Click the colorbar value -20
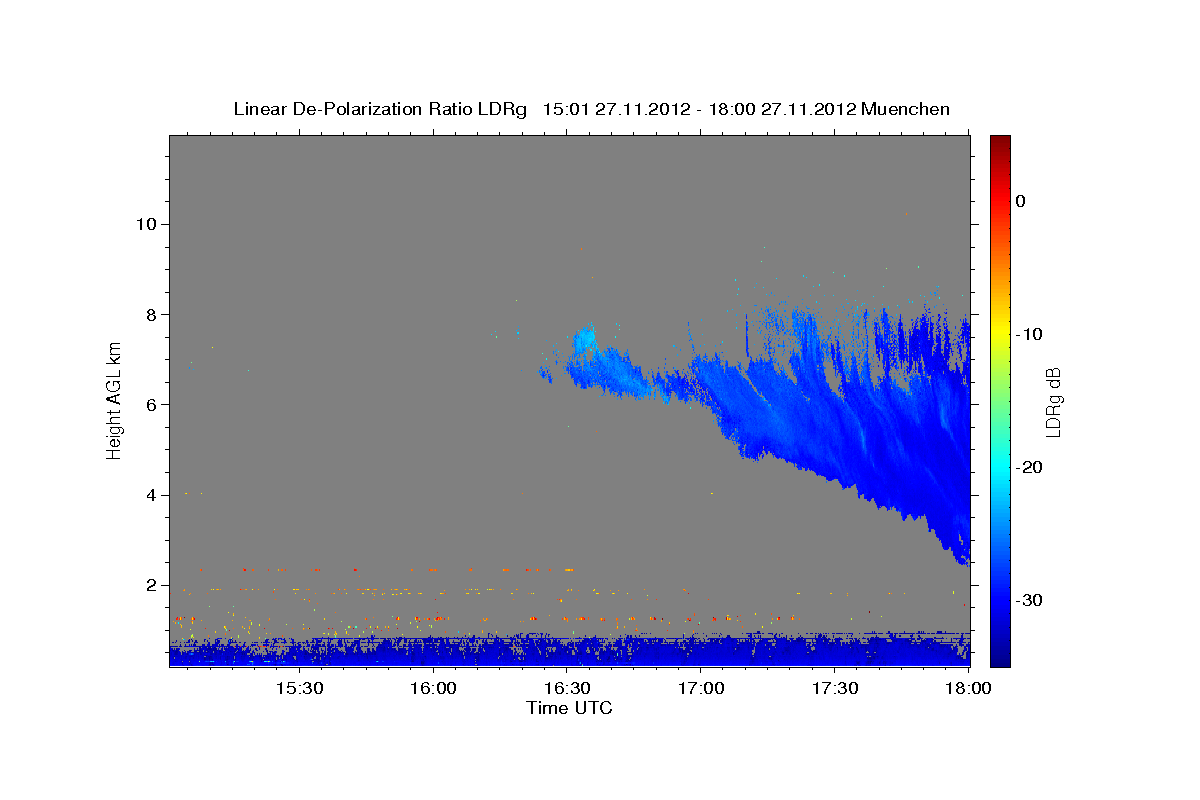Screen dimensions: 1200x800 coord(1029,467)
